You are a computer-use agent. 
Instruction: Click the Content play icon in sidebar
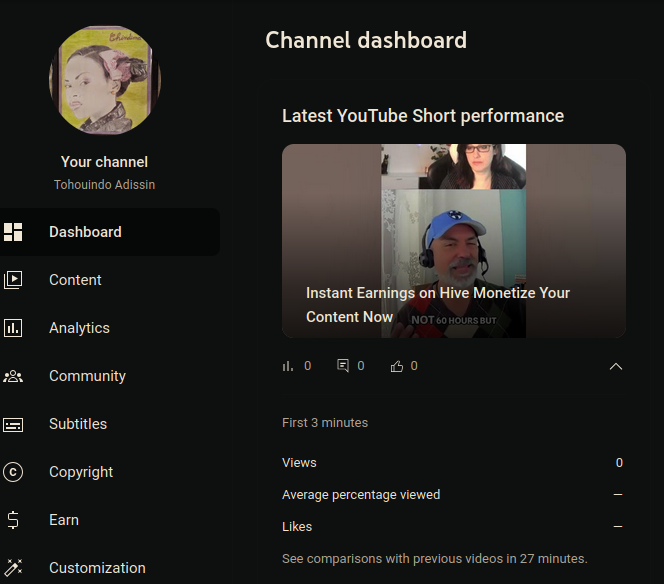point(13,280)
